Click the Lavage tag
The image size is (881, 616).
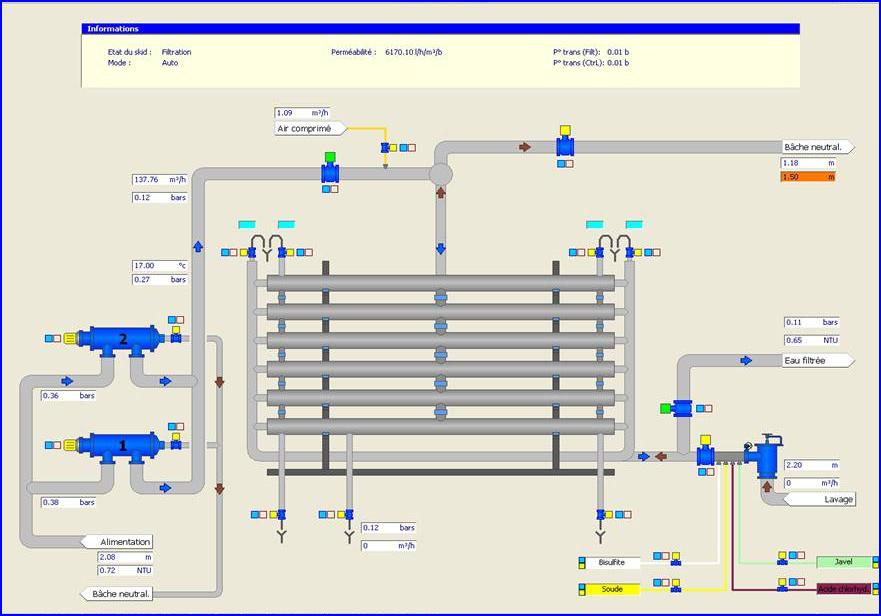coord(820,499)
